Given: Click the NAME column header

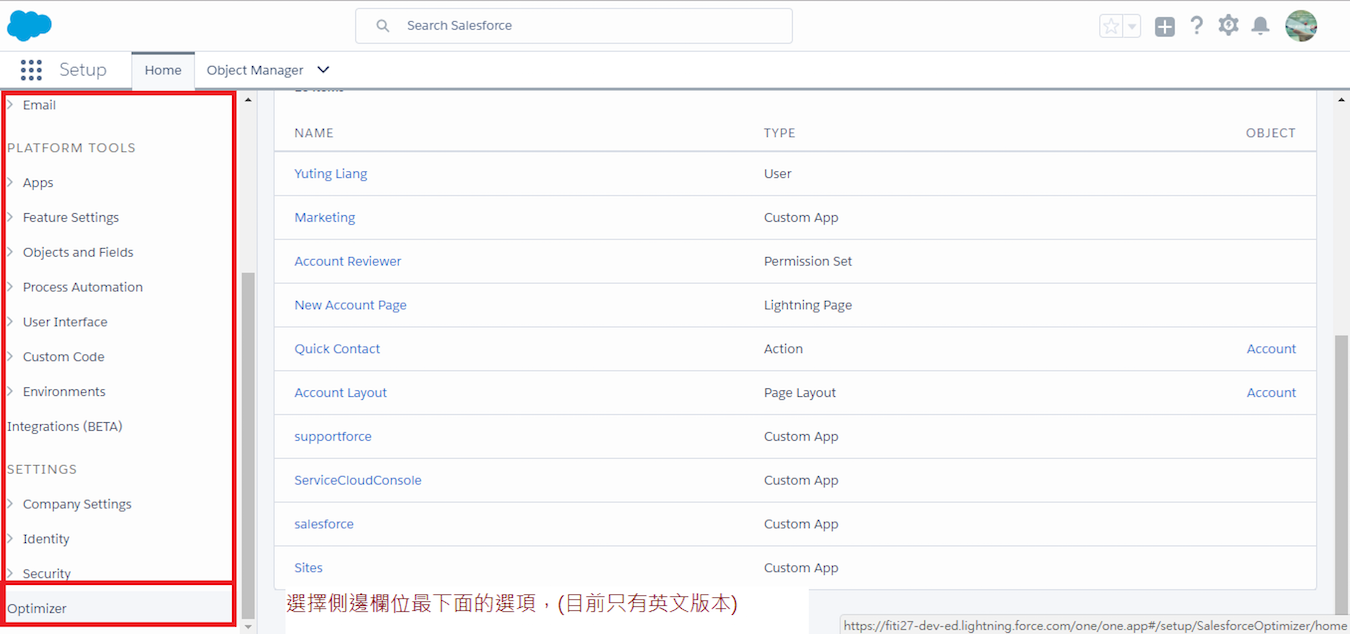Looking at the screenshot, I should tap(314, 133).
